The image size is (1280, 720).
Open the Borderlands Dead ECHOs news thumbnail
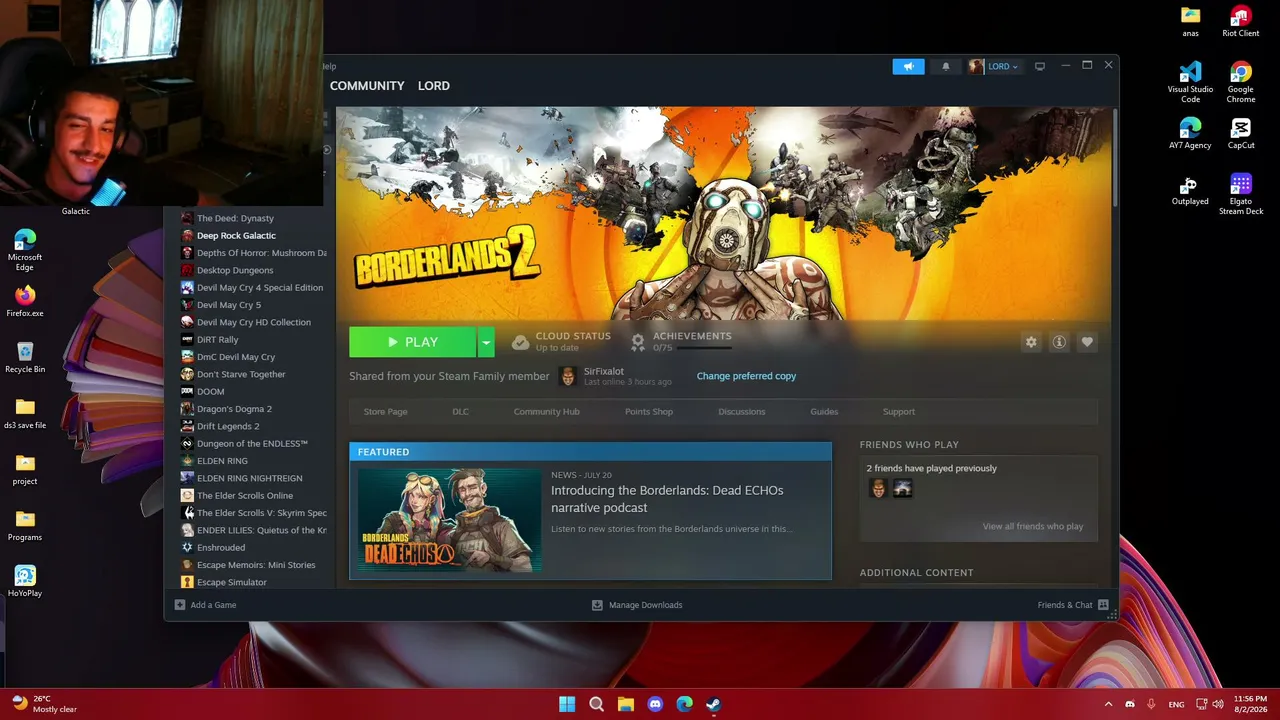click(450, 520)
